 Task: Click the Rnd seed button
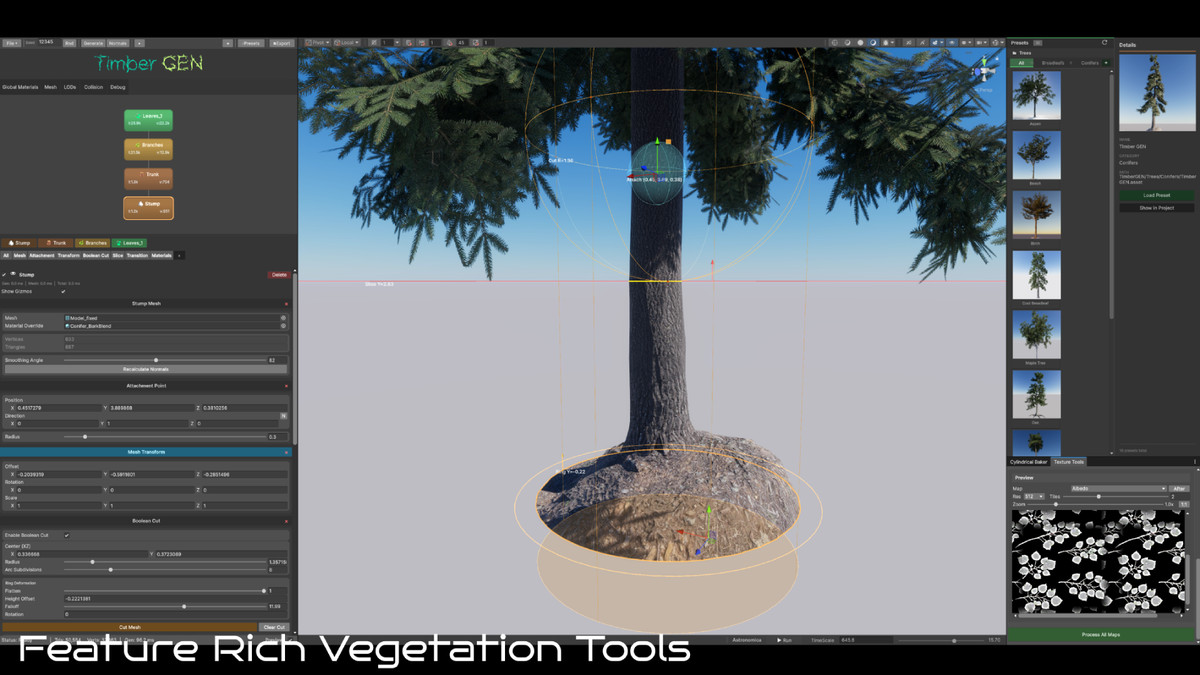[x=69, y=43]
